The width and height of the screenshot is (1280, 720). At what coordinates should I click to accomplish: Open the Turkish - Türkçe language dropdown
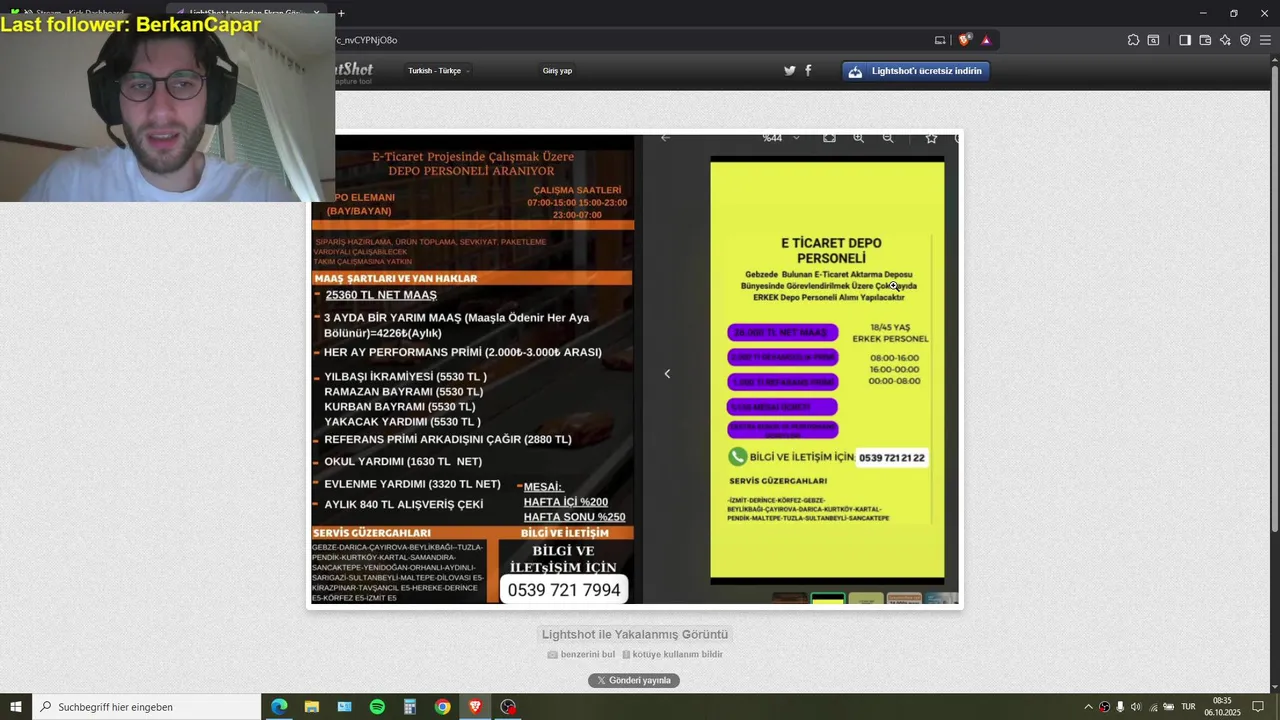(x=439, y=71)
